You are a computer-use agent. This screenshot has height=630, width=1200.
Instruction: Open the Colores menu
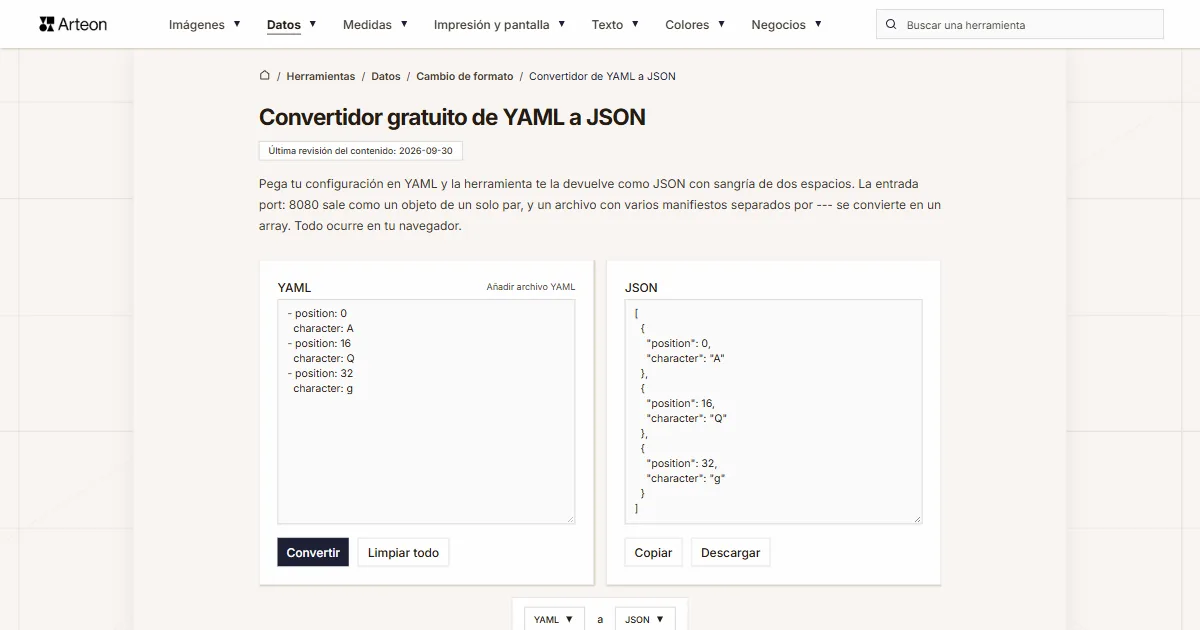[695, 24]
